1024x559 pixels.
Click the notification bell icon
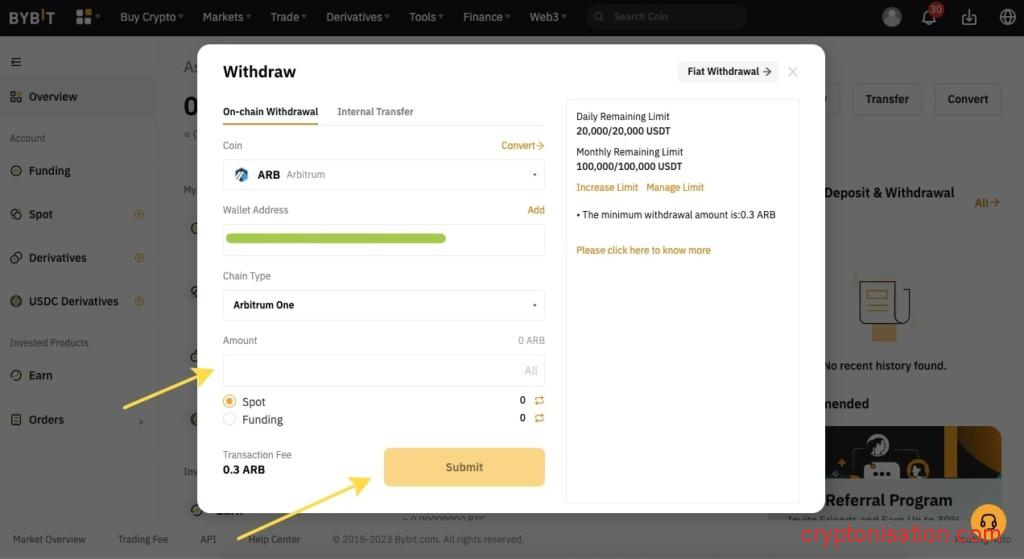929,17
